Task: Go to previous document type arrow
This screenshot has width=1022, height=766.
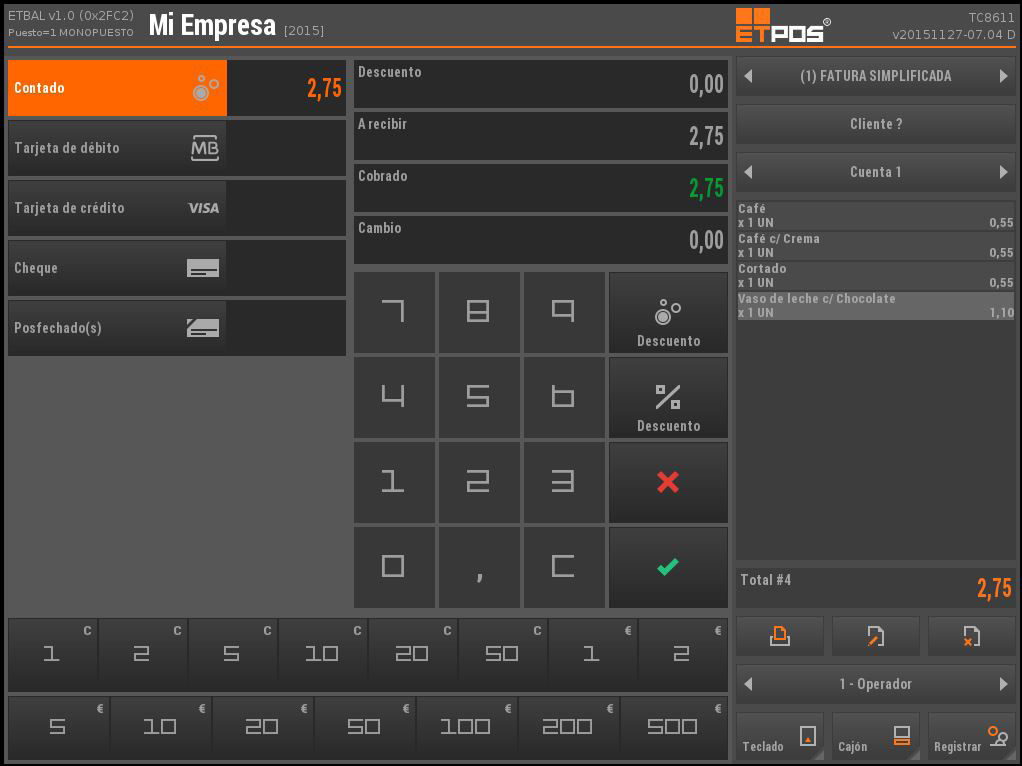Action: click(x=748, y=76)
